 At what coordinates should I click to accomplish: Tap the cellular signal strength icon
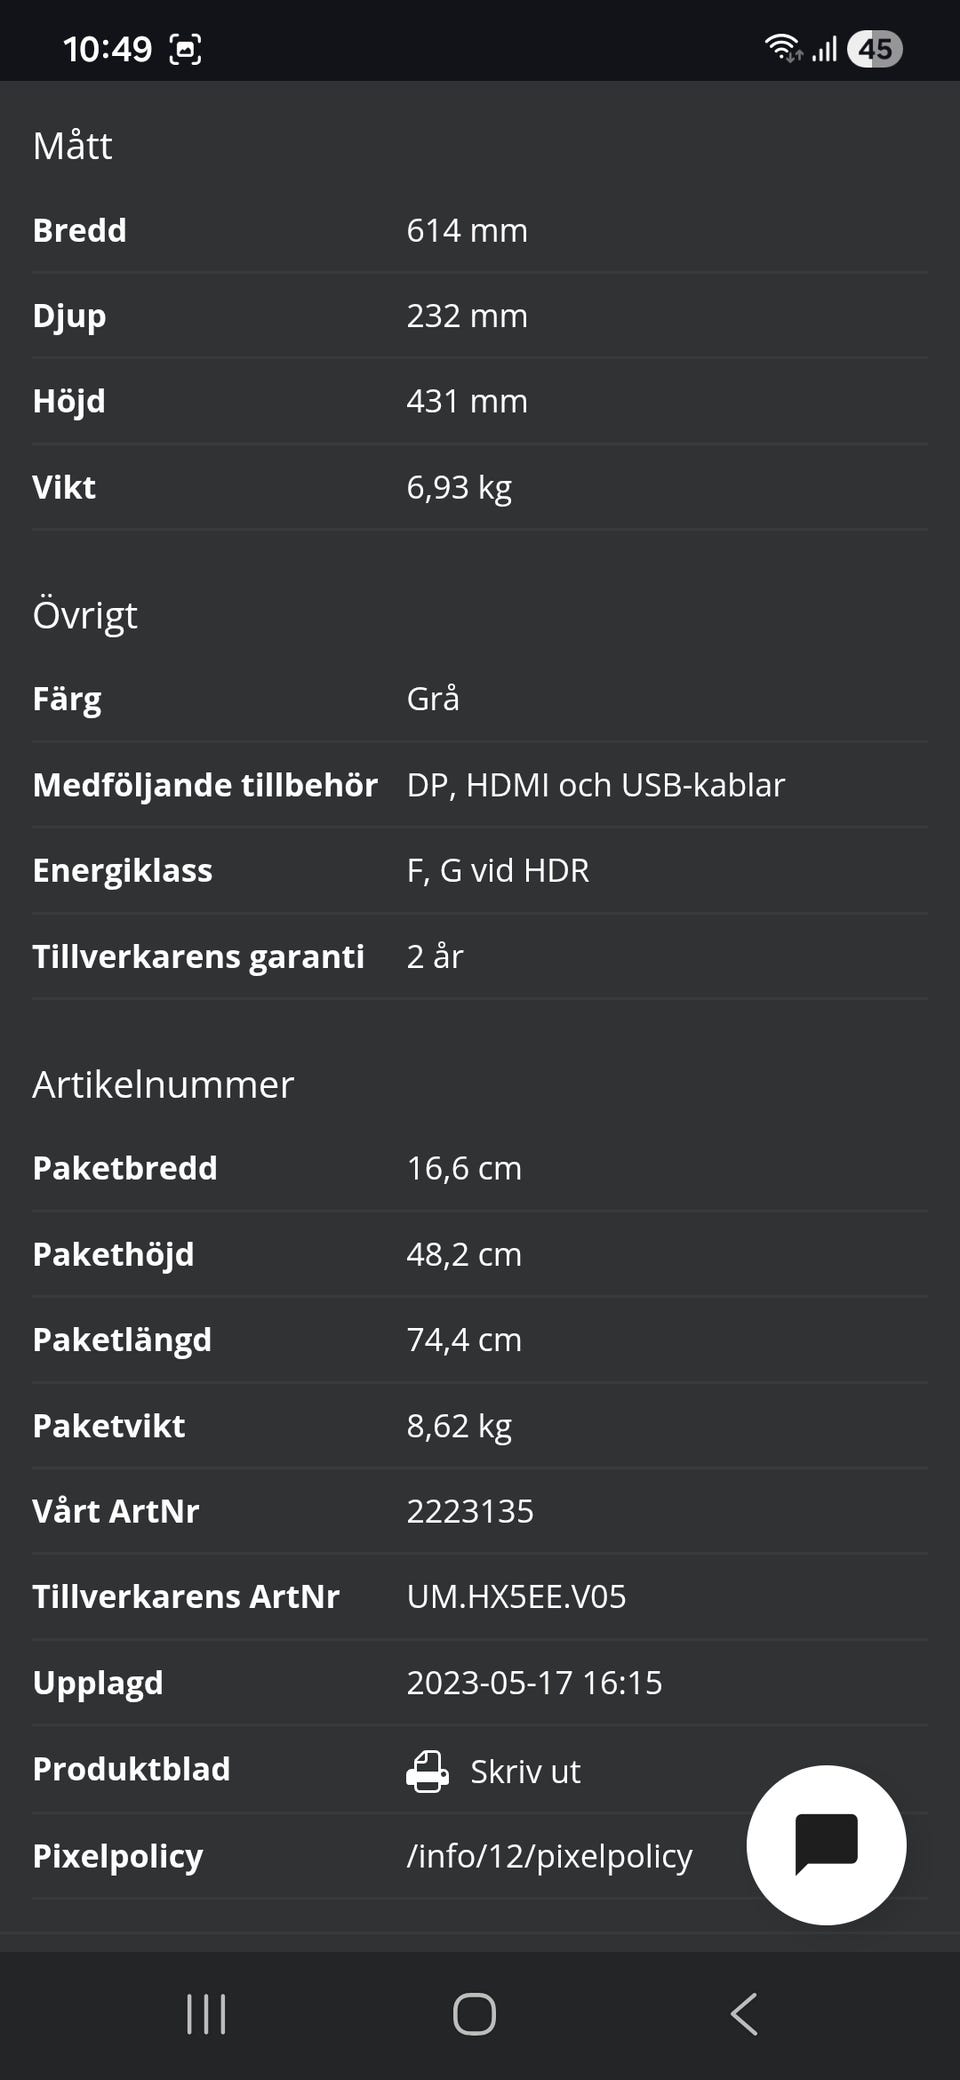click(x=826, y=47)
